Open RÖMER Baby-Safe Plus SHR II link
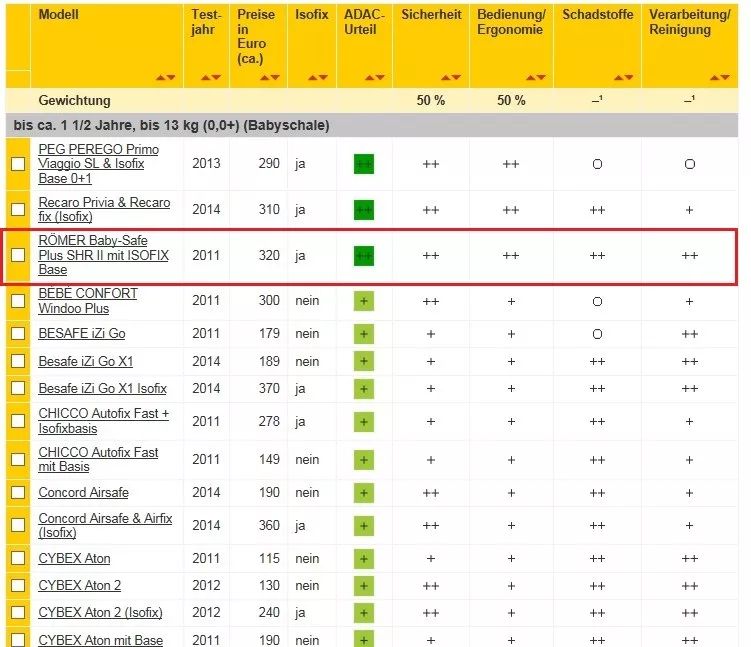The image size is (751, 647). (103, 255)
